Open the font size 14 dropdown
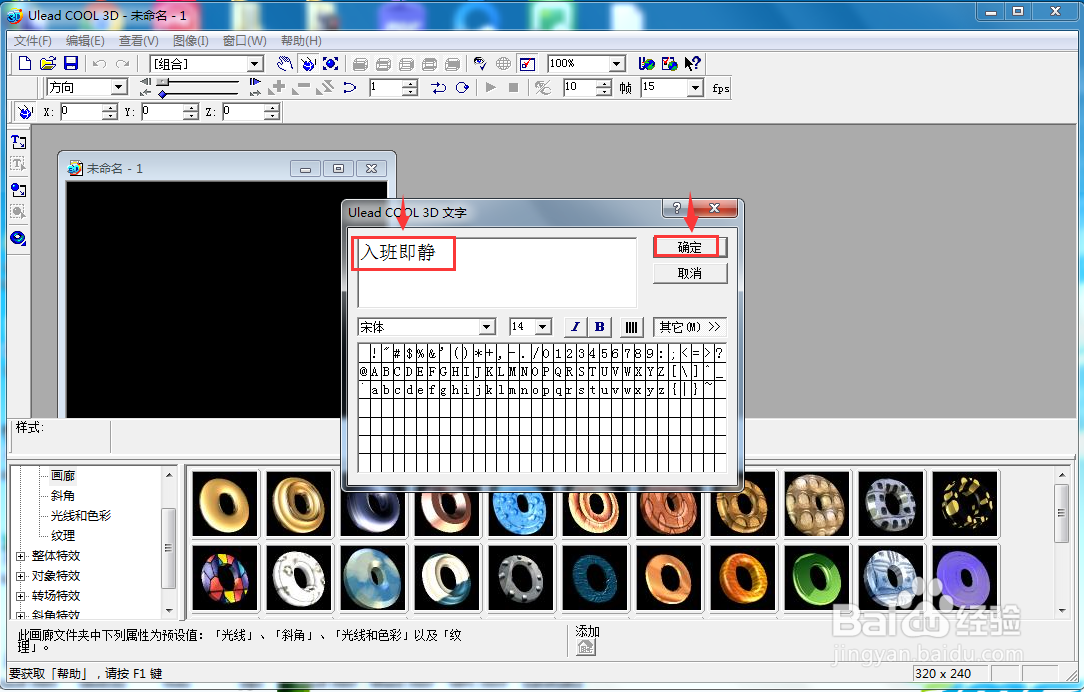The width and height of the screenshot is (1084, 692). pos(543,327)
